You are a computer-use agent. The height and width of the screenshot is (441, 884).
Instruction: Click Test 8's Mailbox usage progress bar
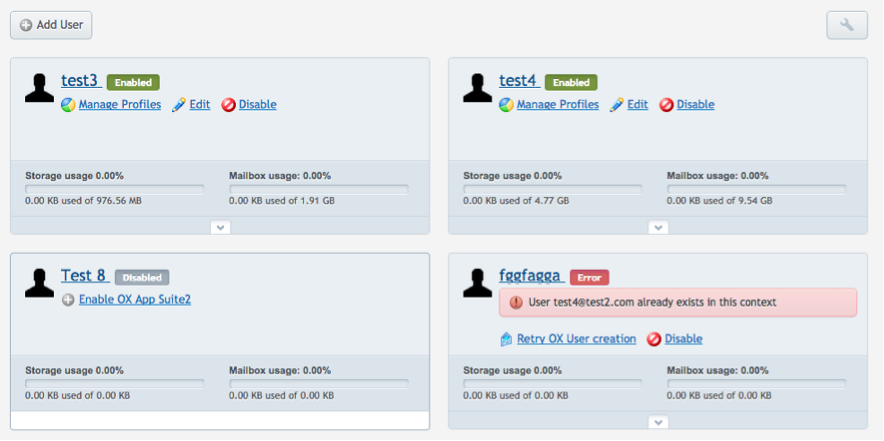319,384
